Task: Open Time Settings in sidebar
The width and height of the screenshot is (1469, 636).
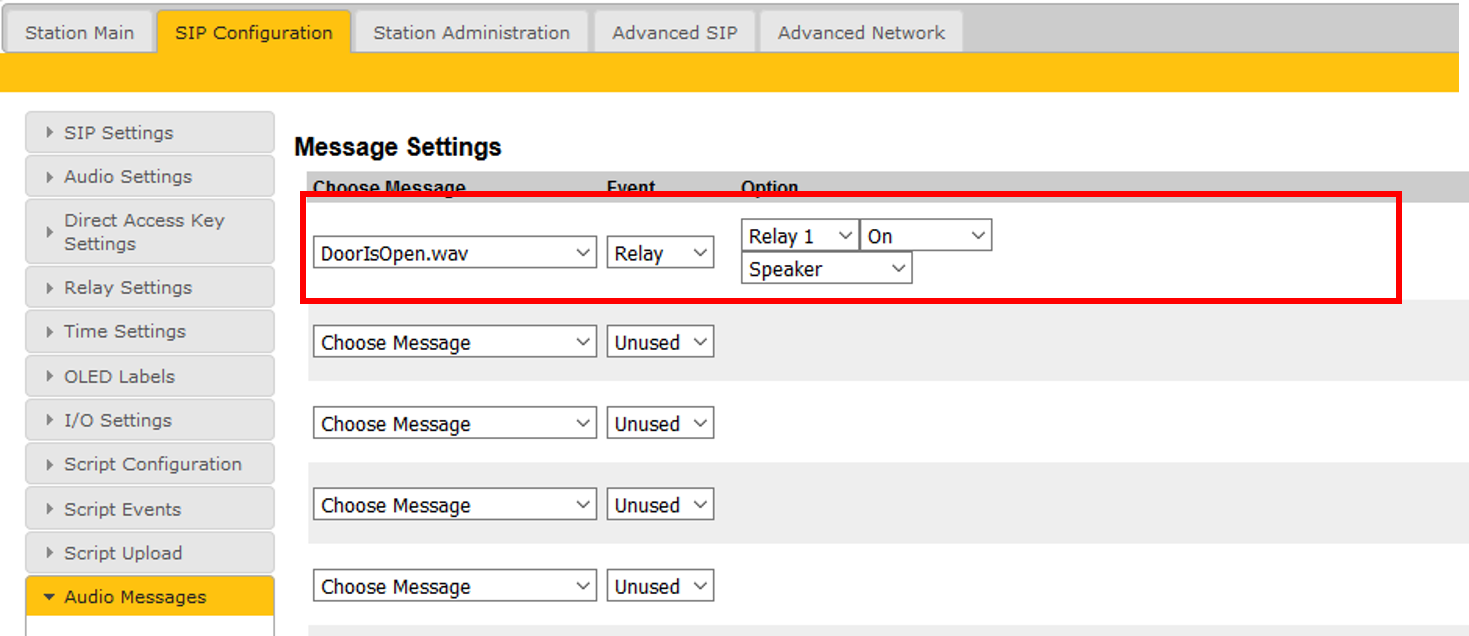Action: 149,332
